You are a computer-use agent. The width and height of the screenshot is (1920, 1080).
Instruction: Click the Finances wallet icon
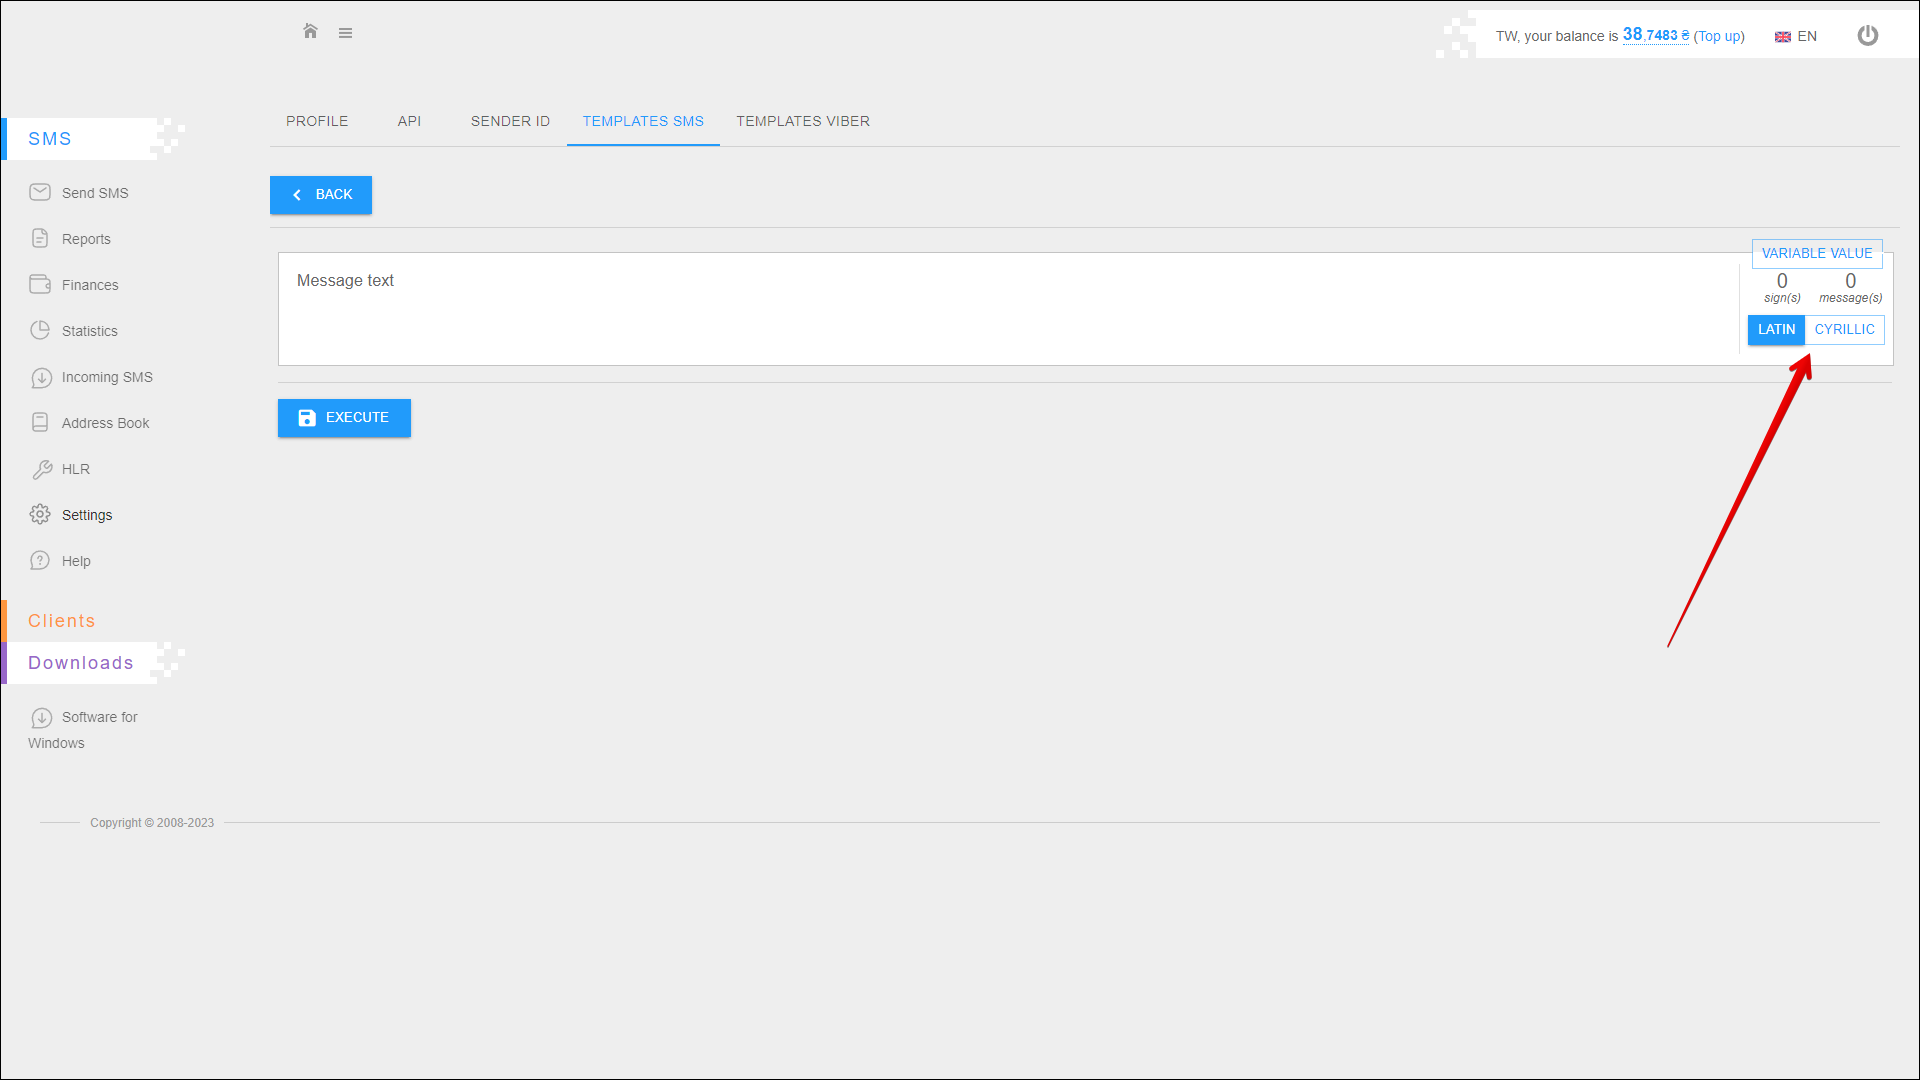tap(40, 284)
